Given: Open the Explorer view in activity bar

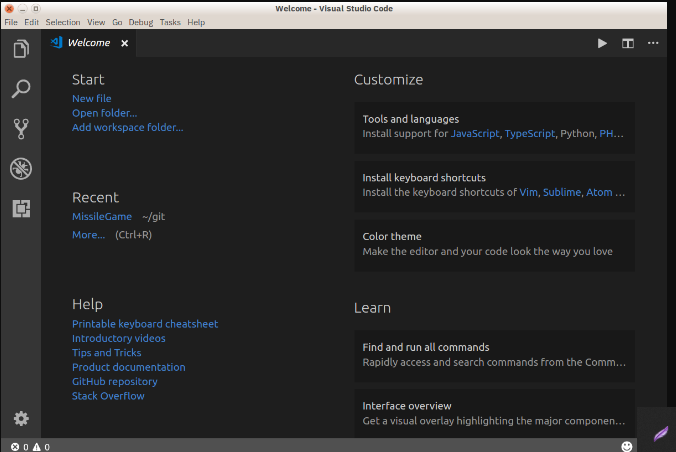Looking at the screenshot, I should tap(21, 48).
